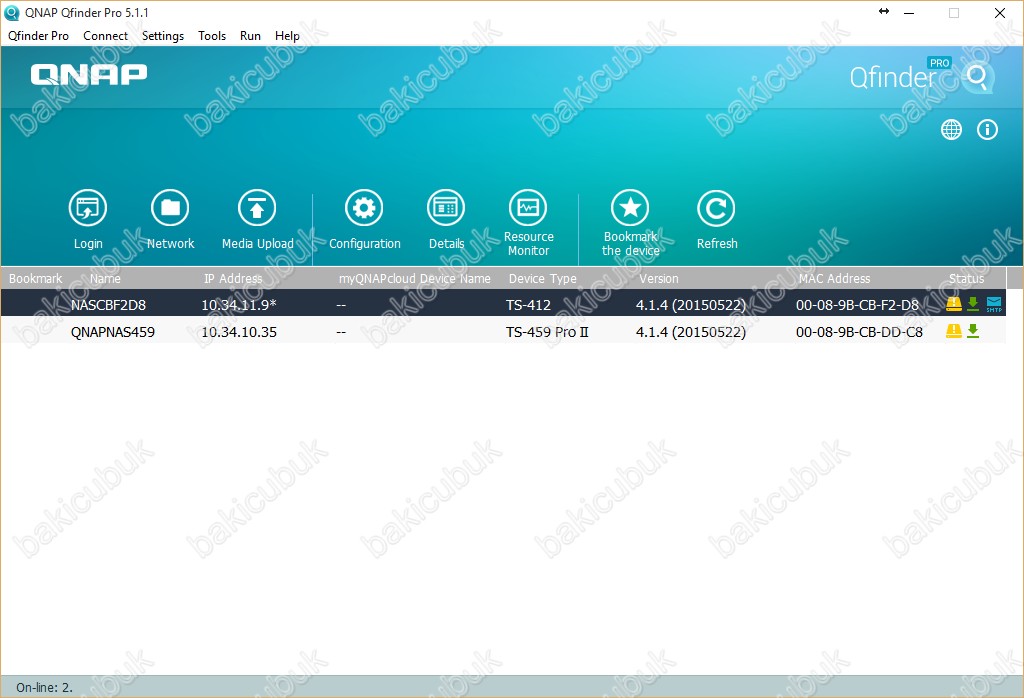Open the Help menu

287,36
